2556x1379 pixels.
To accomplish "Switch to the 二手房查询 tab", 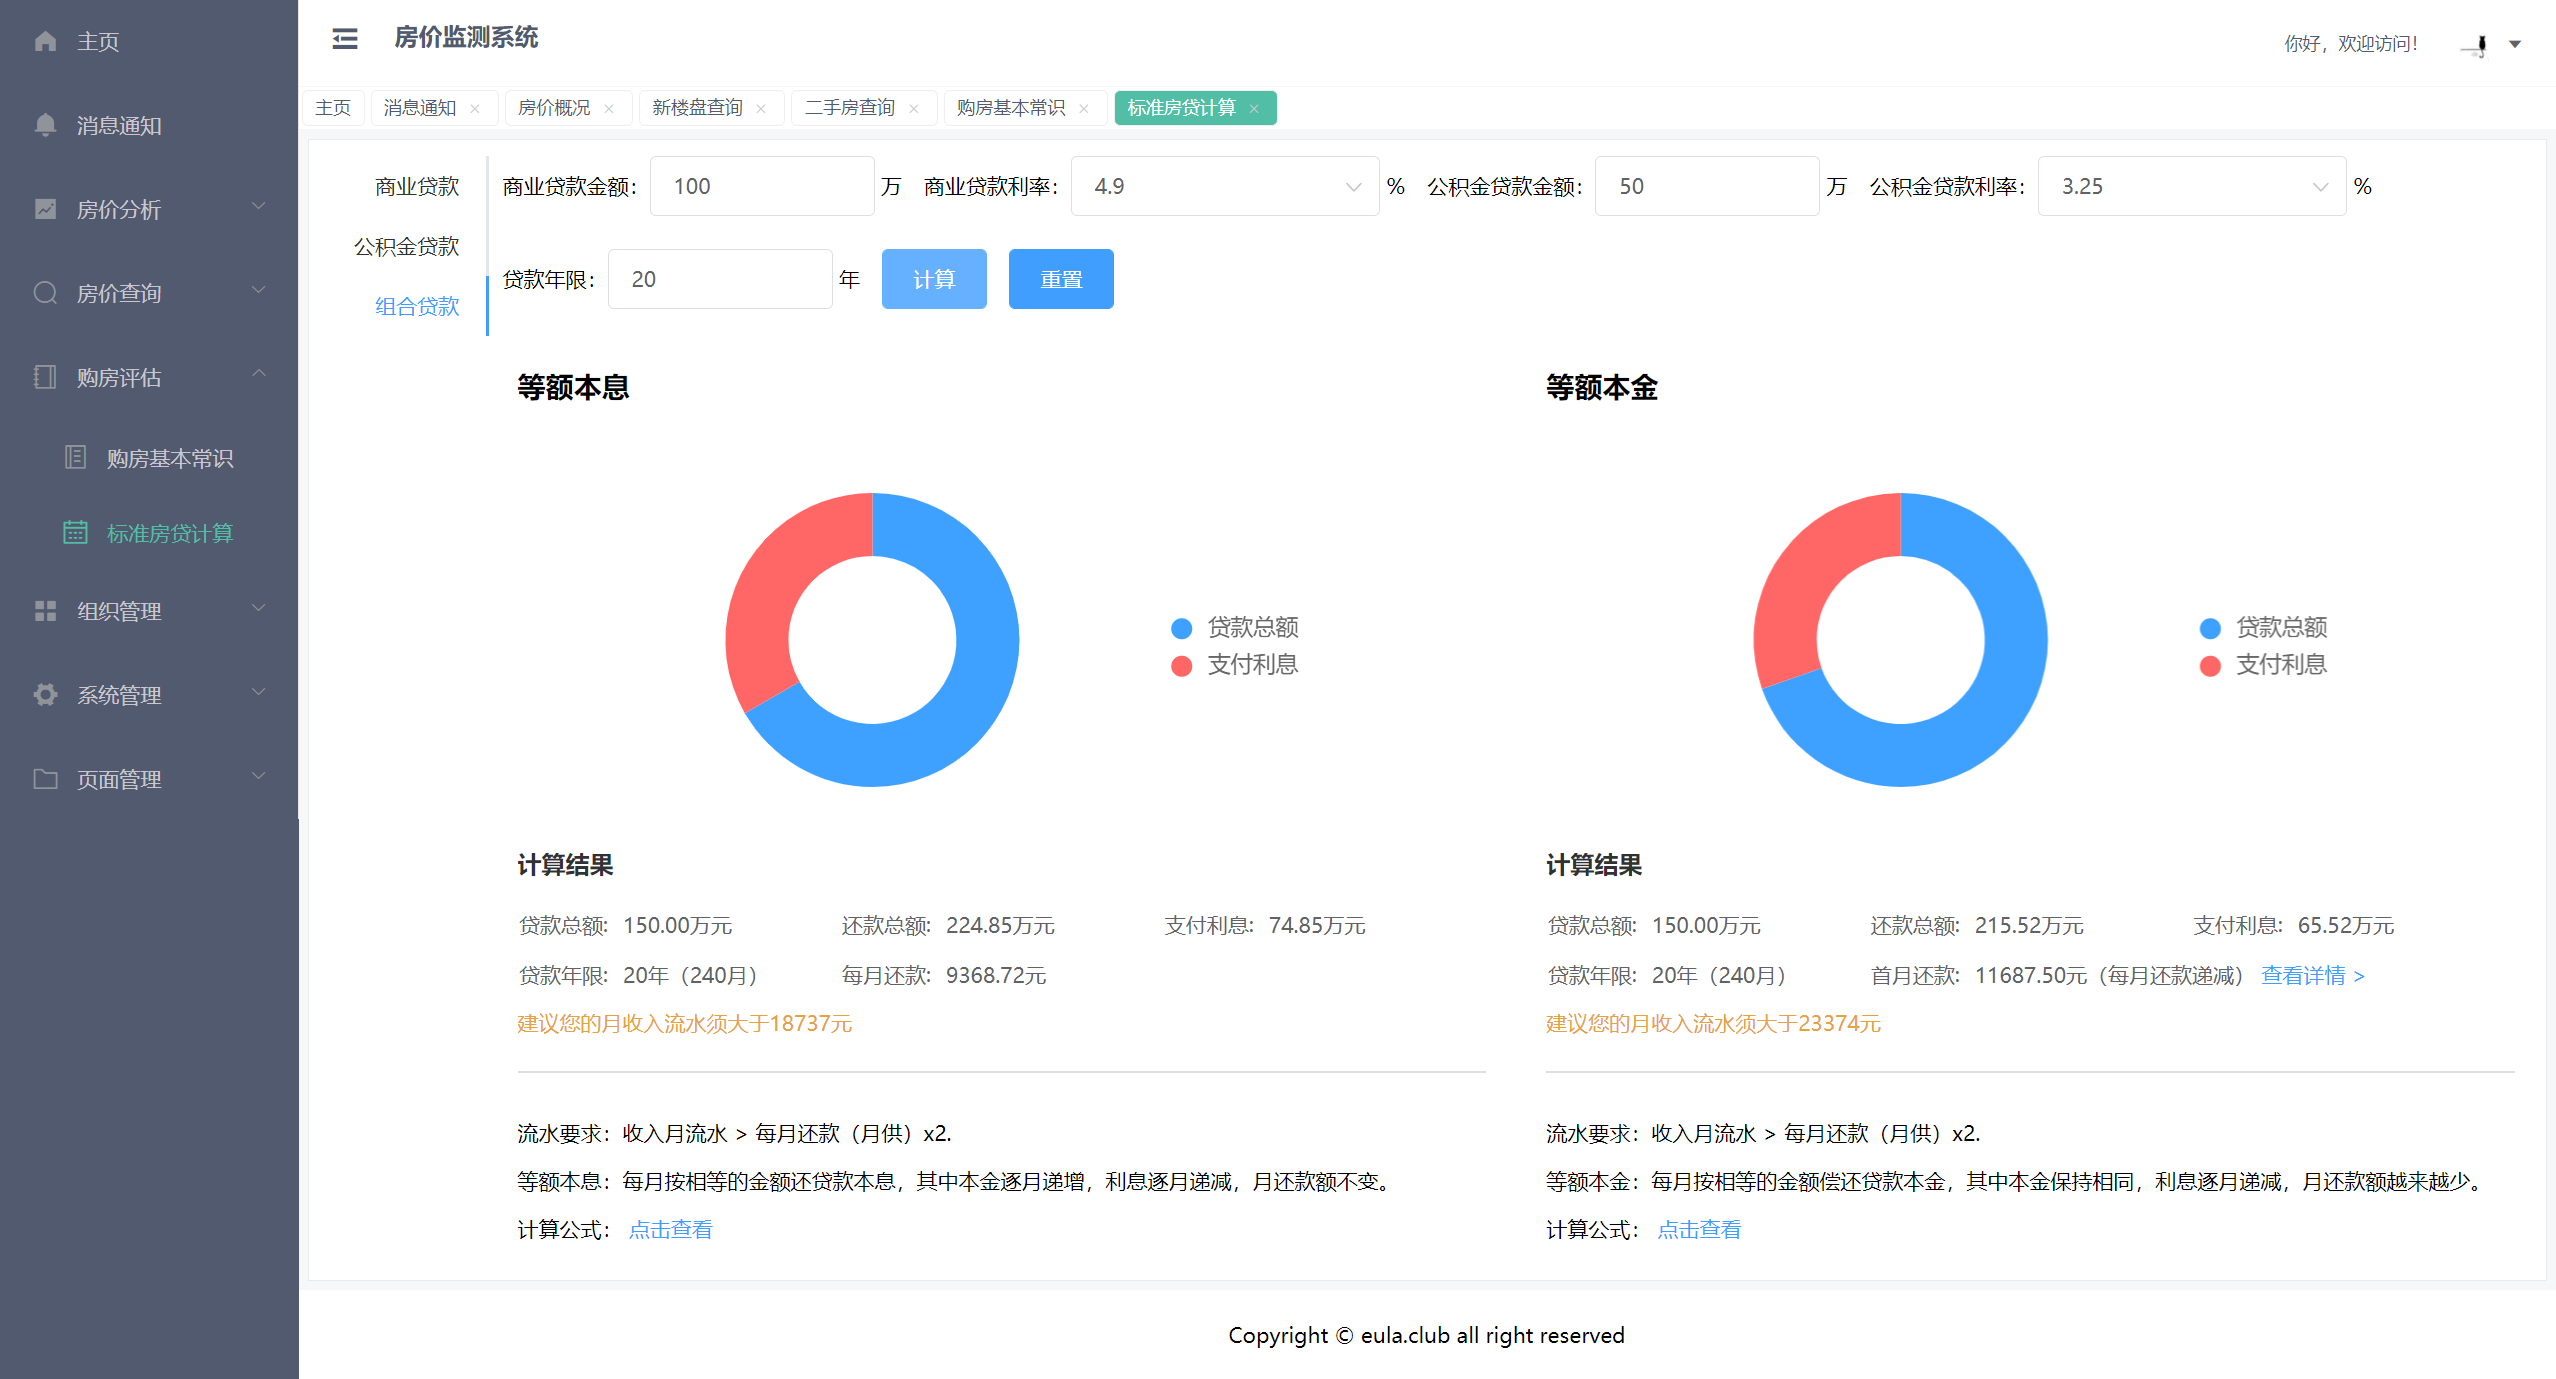I will [849, 107].
